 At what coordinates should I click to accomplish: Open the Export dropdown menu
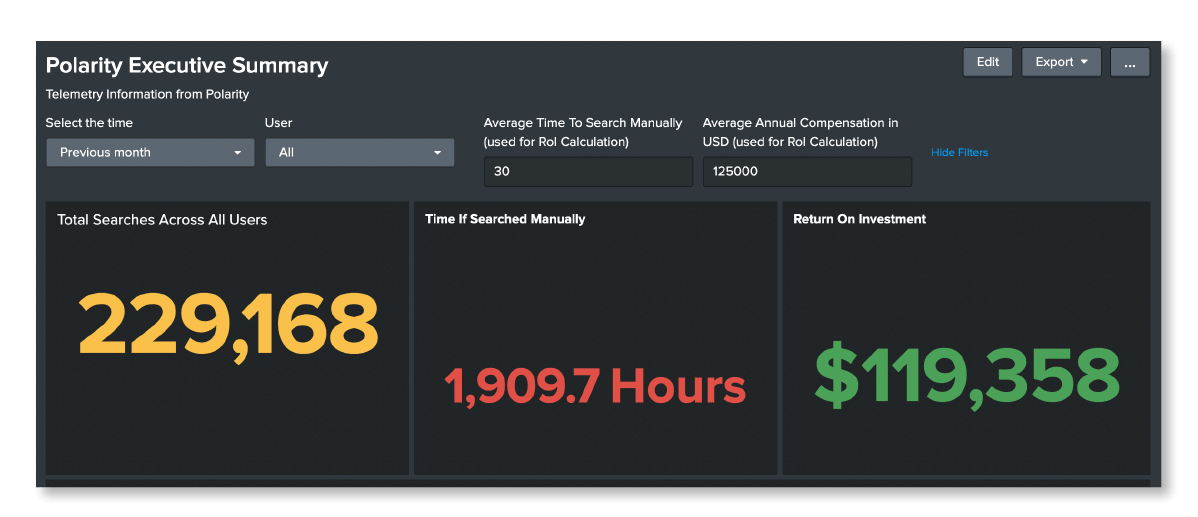[1060, 63]
